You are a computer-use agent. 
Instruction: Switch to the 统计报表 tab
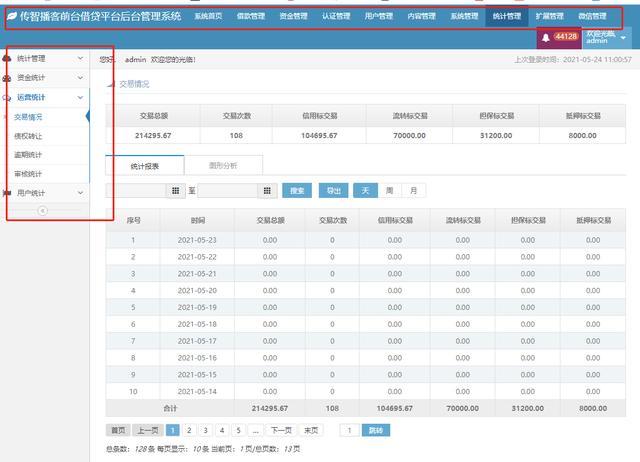click(144, 166)
